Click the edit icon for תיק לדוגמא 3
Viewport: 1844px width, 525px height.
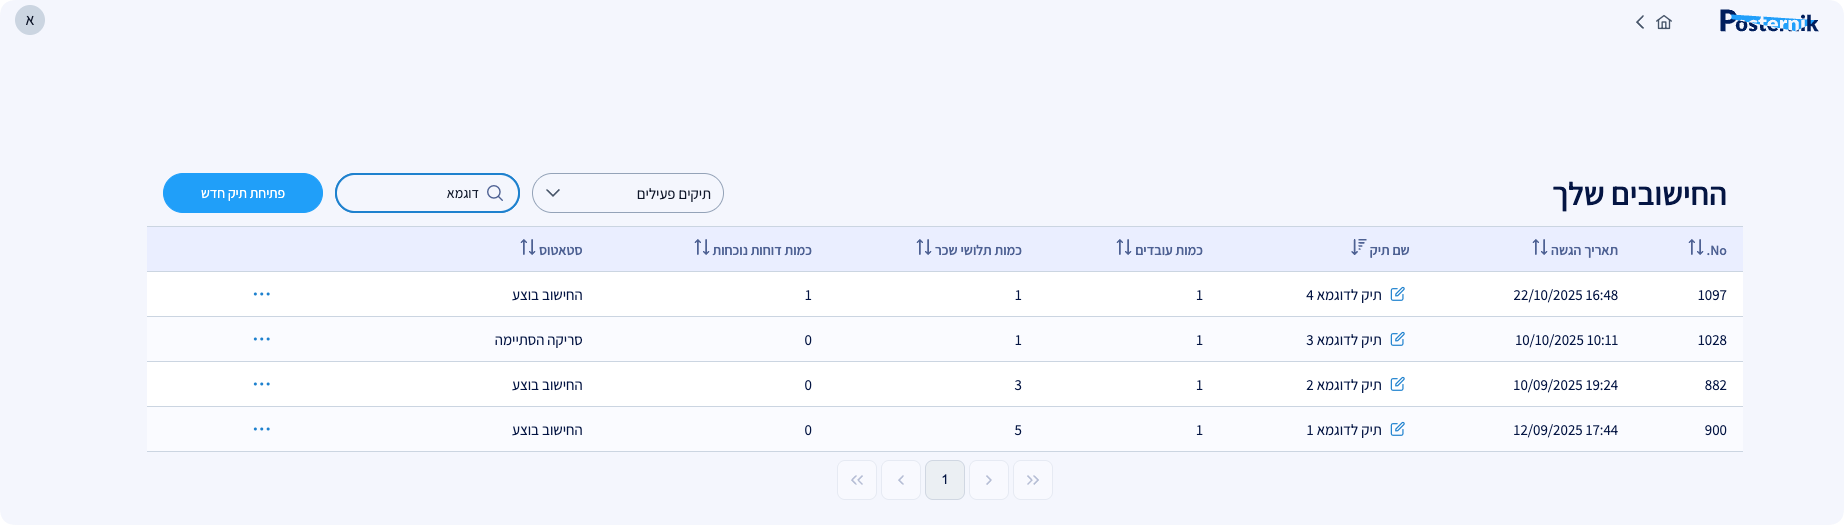(1398, 339)
